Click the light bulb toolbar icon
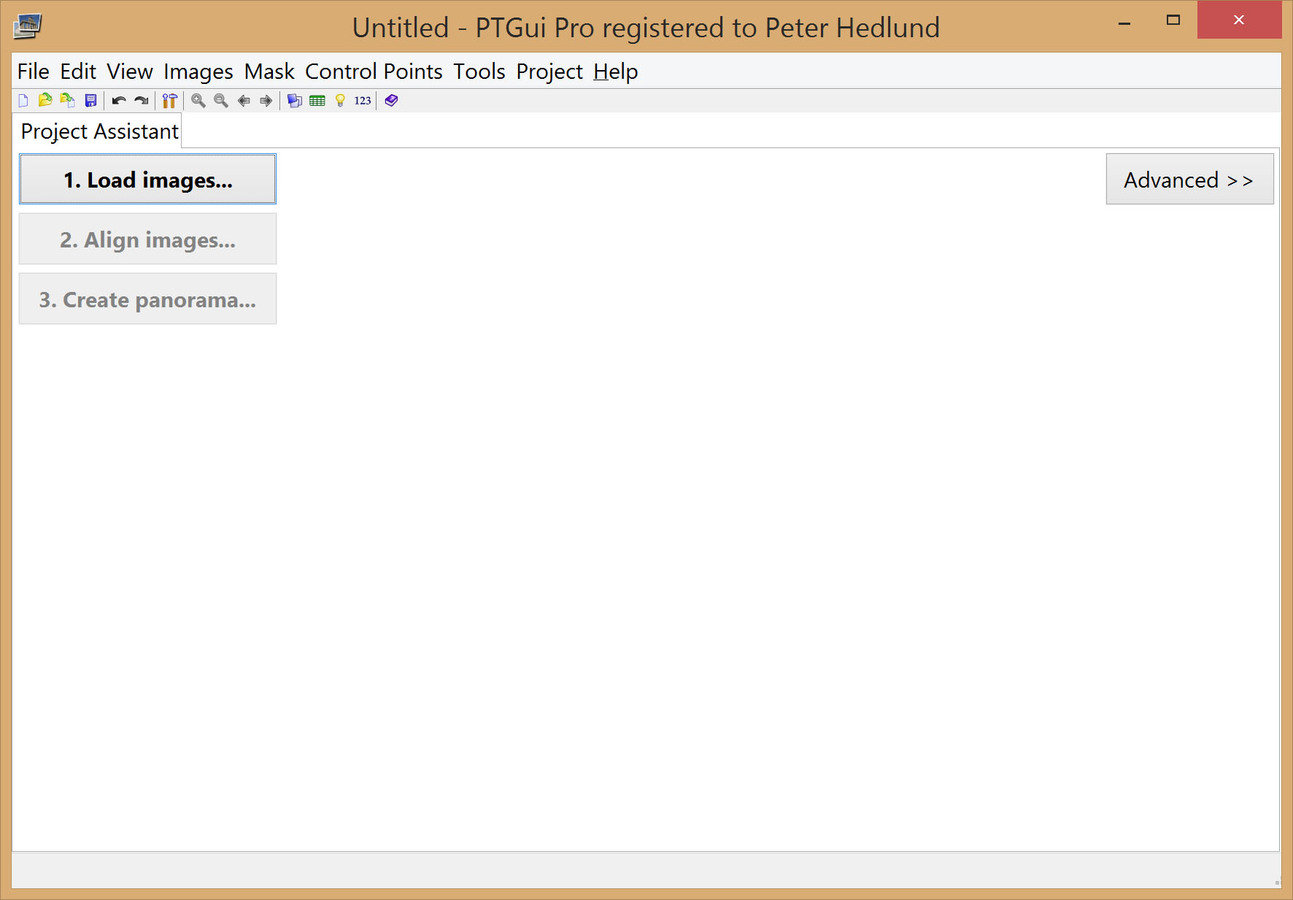The height and width of the screenshot is (900, 1293). [x=340, y=100]
